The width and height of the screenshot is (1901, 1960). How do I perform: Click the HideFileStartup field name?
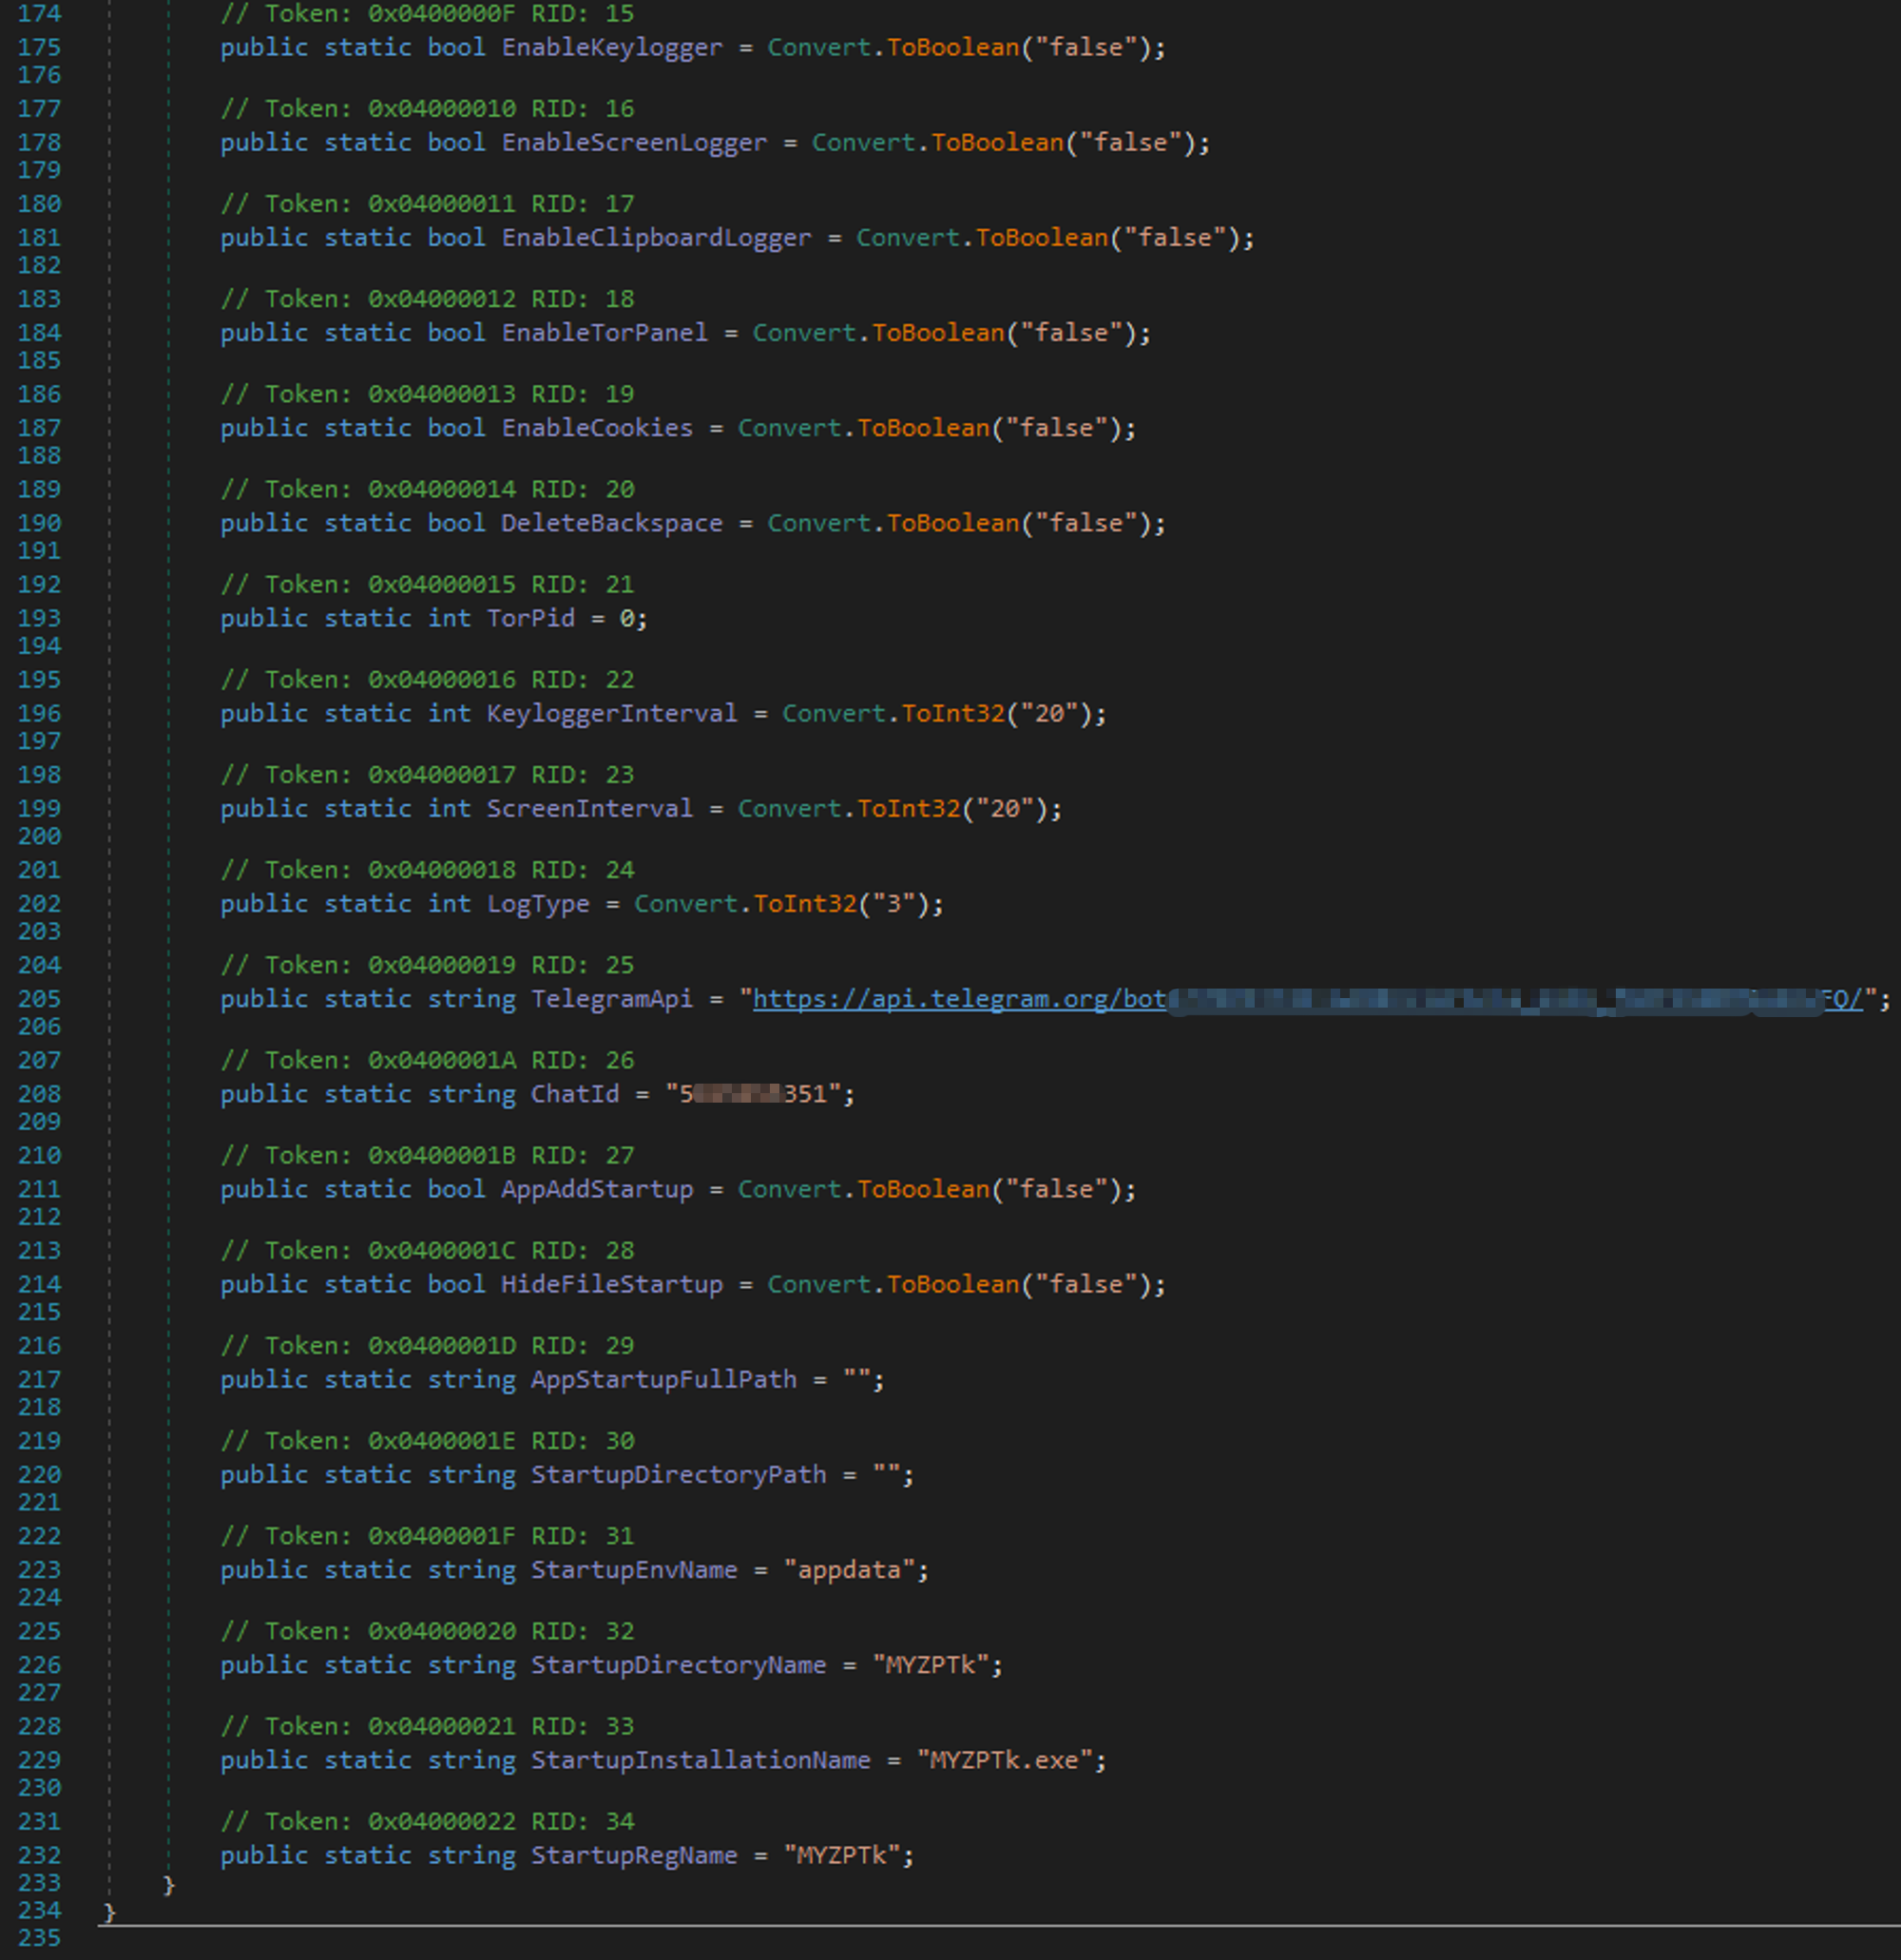(x=611, y=1284)
